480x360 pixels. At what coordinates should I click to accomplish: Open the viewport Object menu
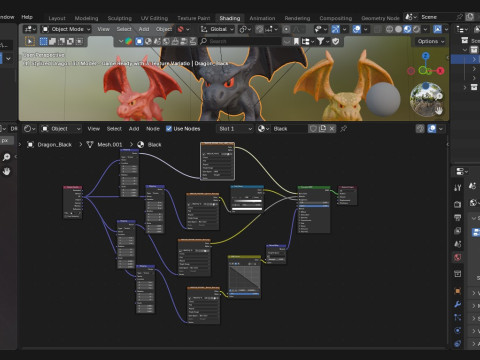click(x=164, y=29)
